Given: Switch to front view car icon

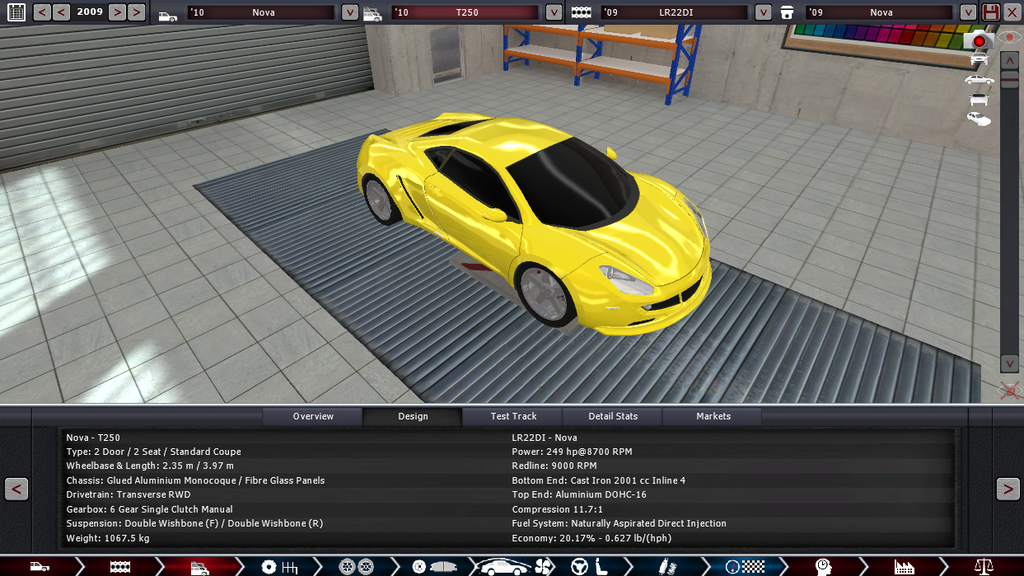Looking at the screenshot, I should [979, 60].
